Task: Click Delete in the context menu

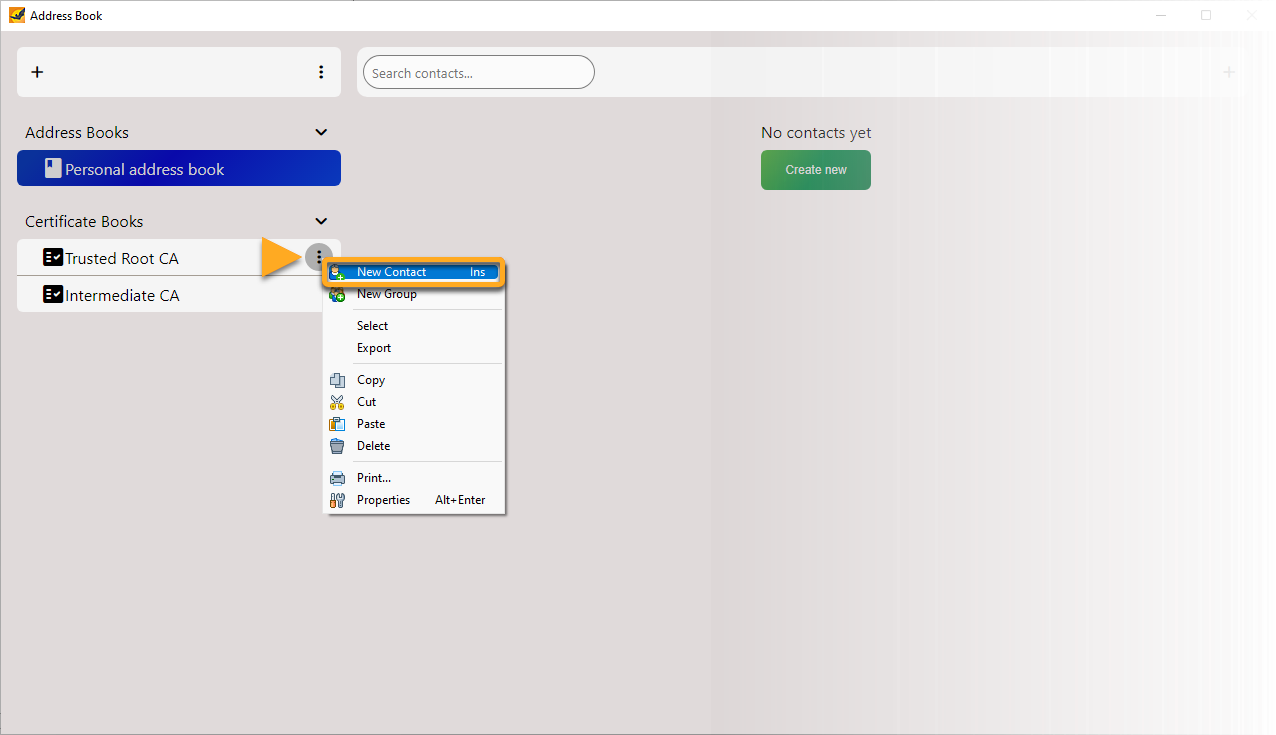Action: coord(373,446)
